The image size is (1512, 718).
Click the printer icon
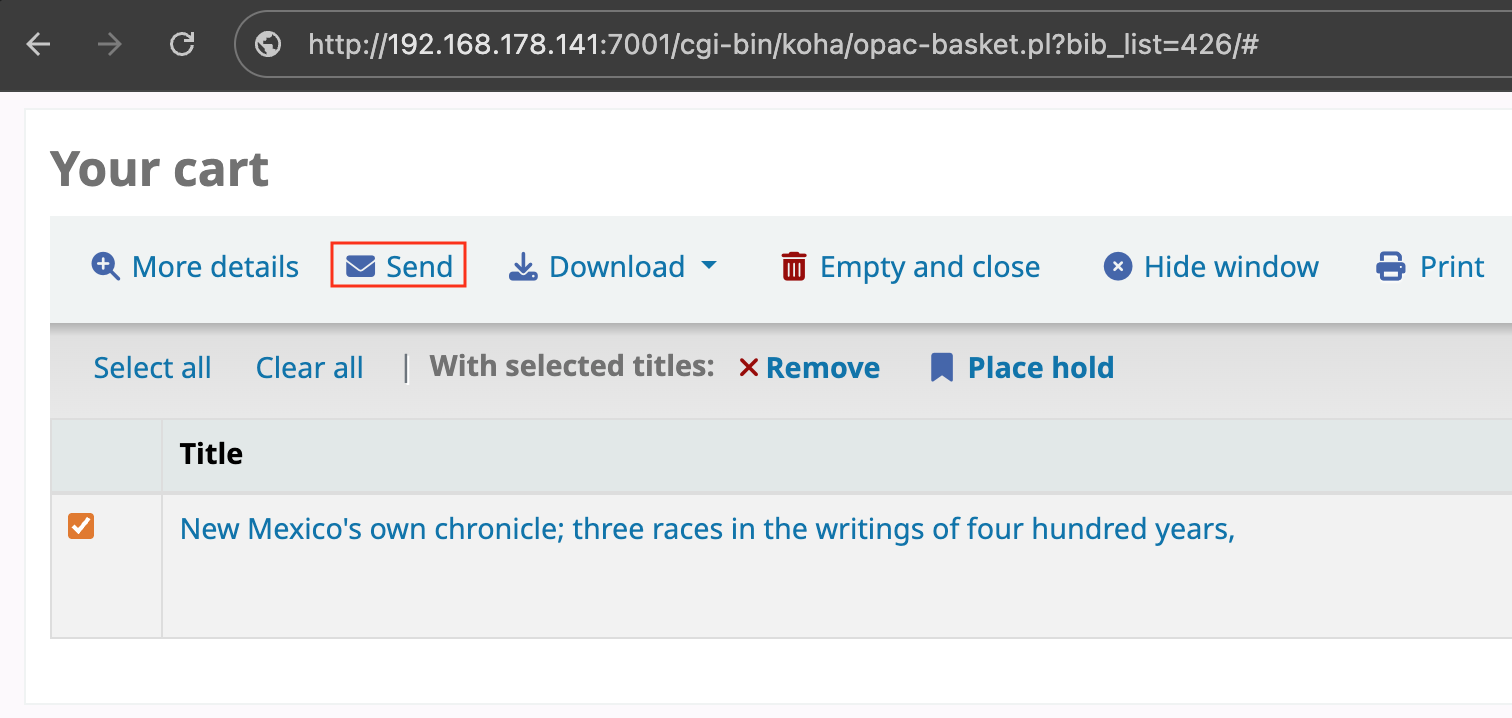click(x=1391, y=266)
